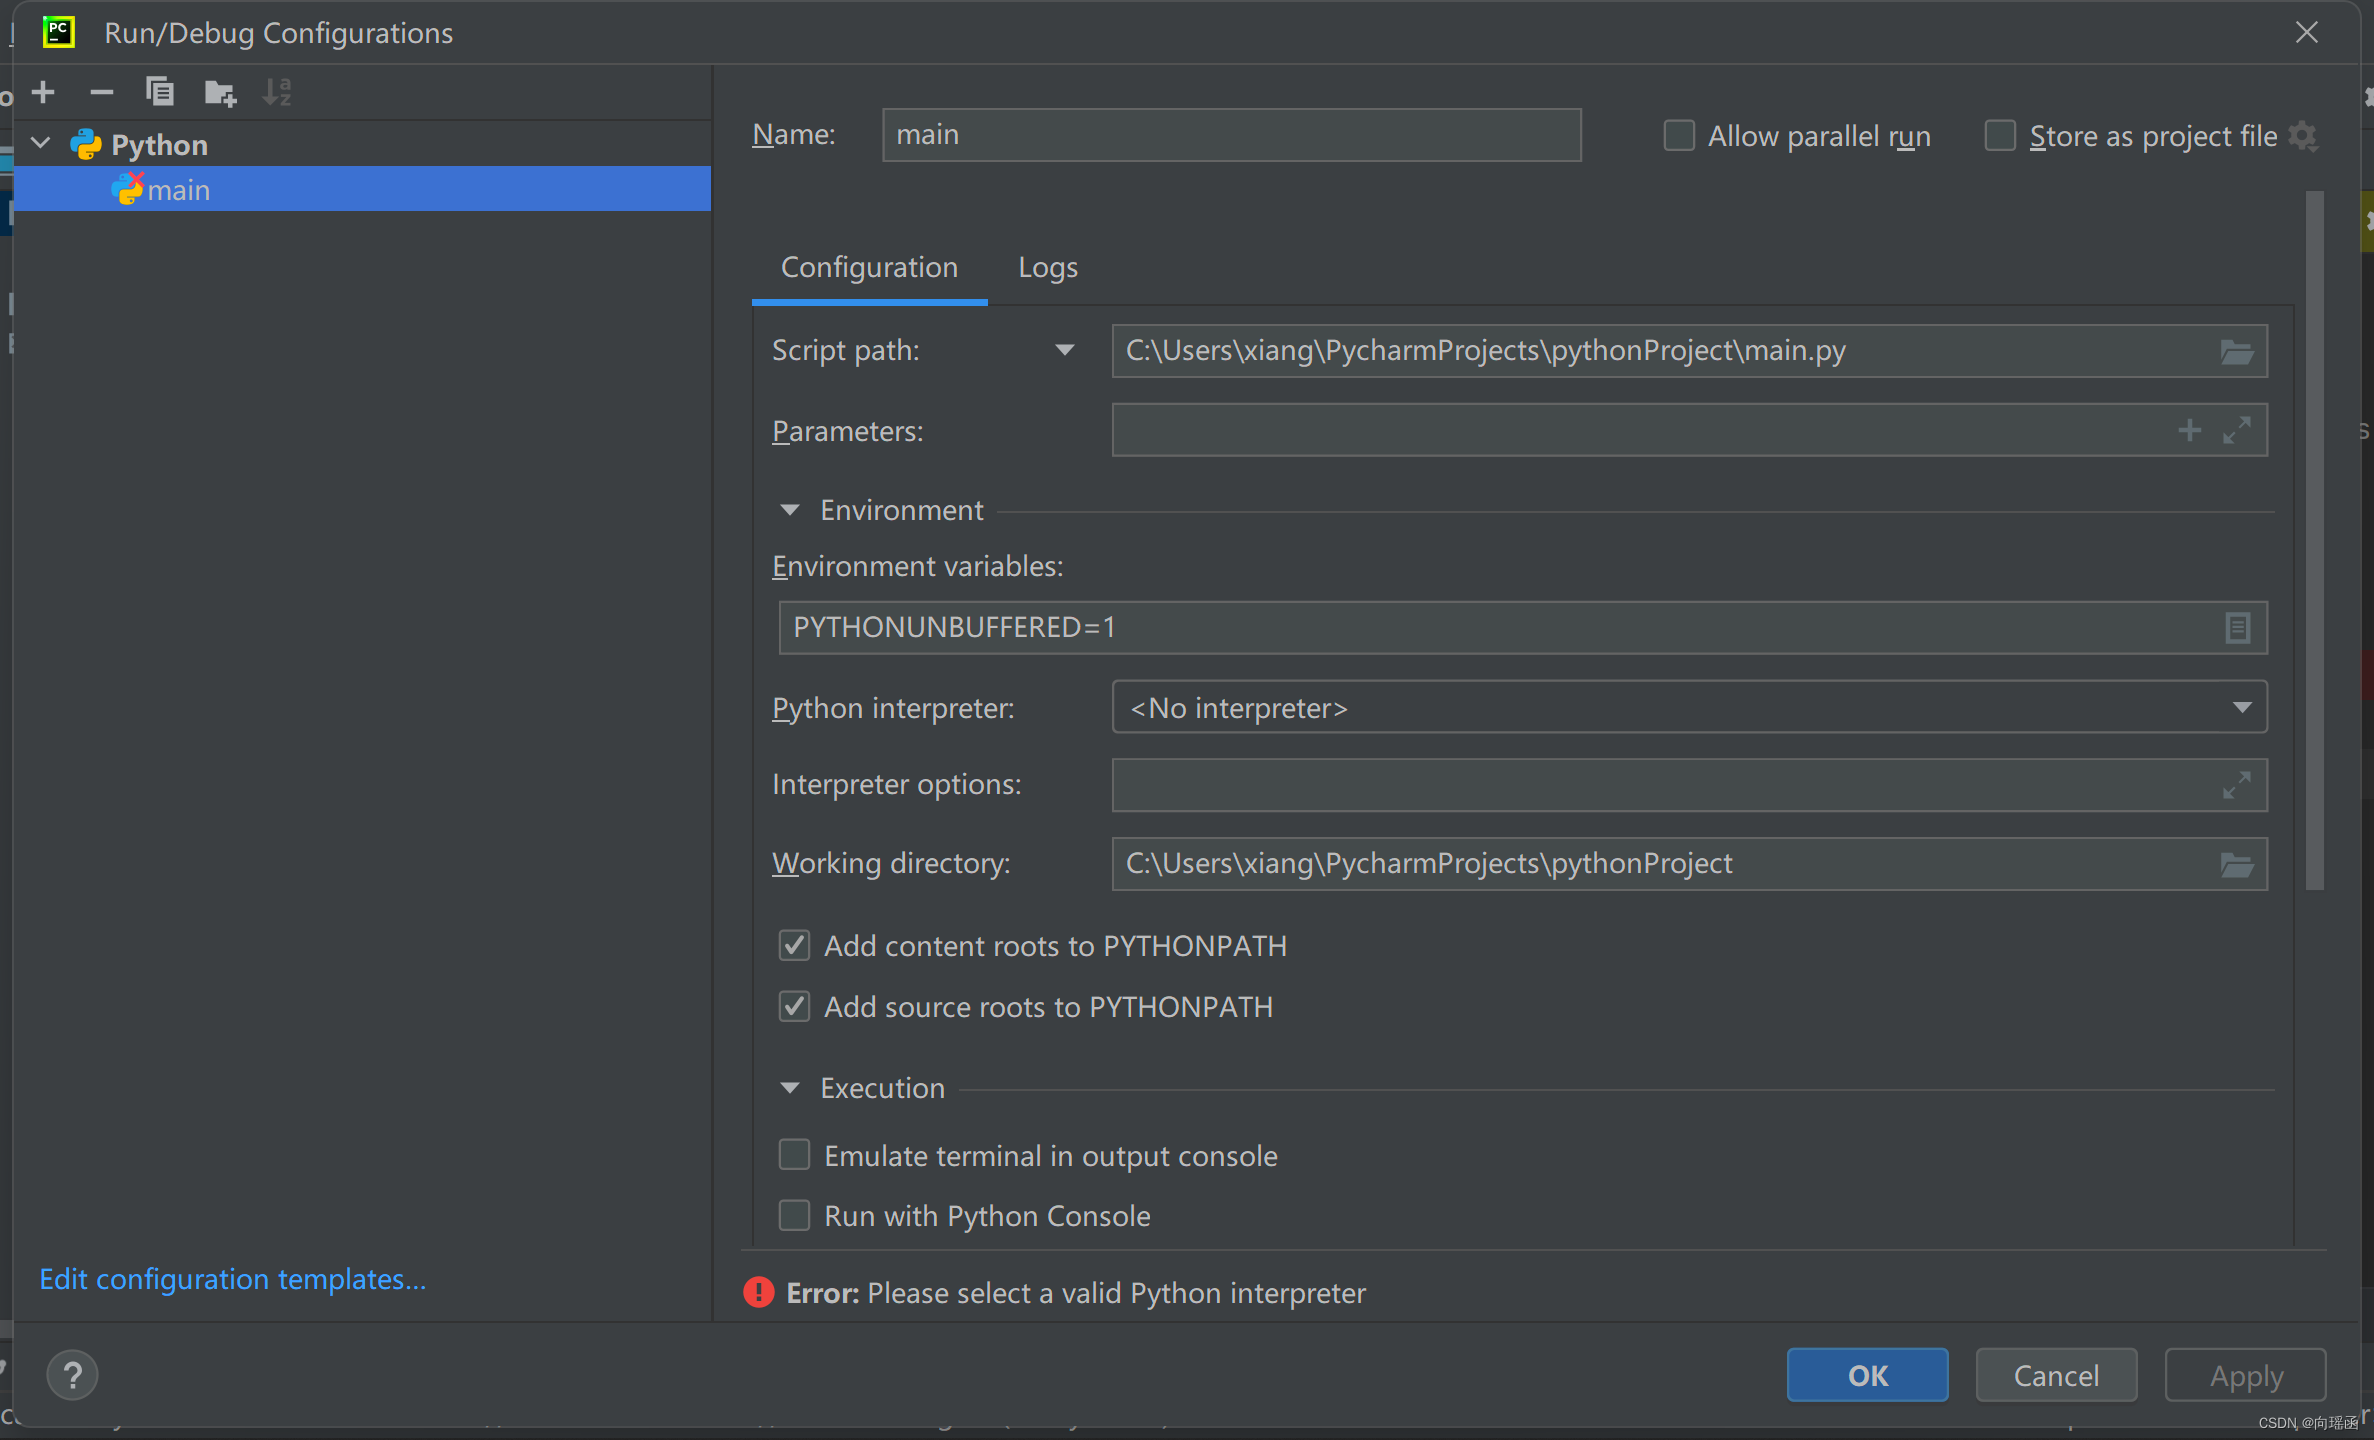Image resolution: width=2374 pixels, height=1440 pixels.
Task: Browse for working directory folder
Action: pyautogui.click(x=2236, y=864)
